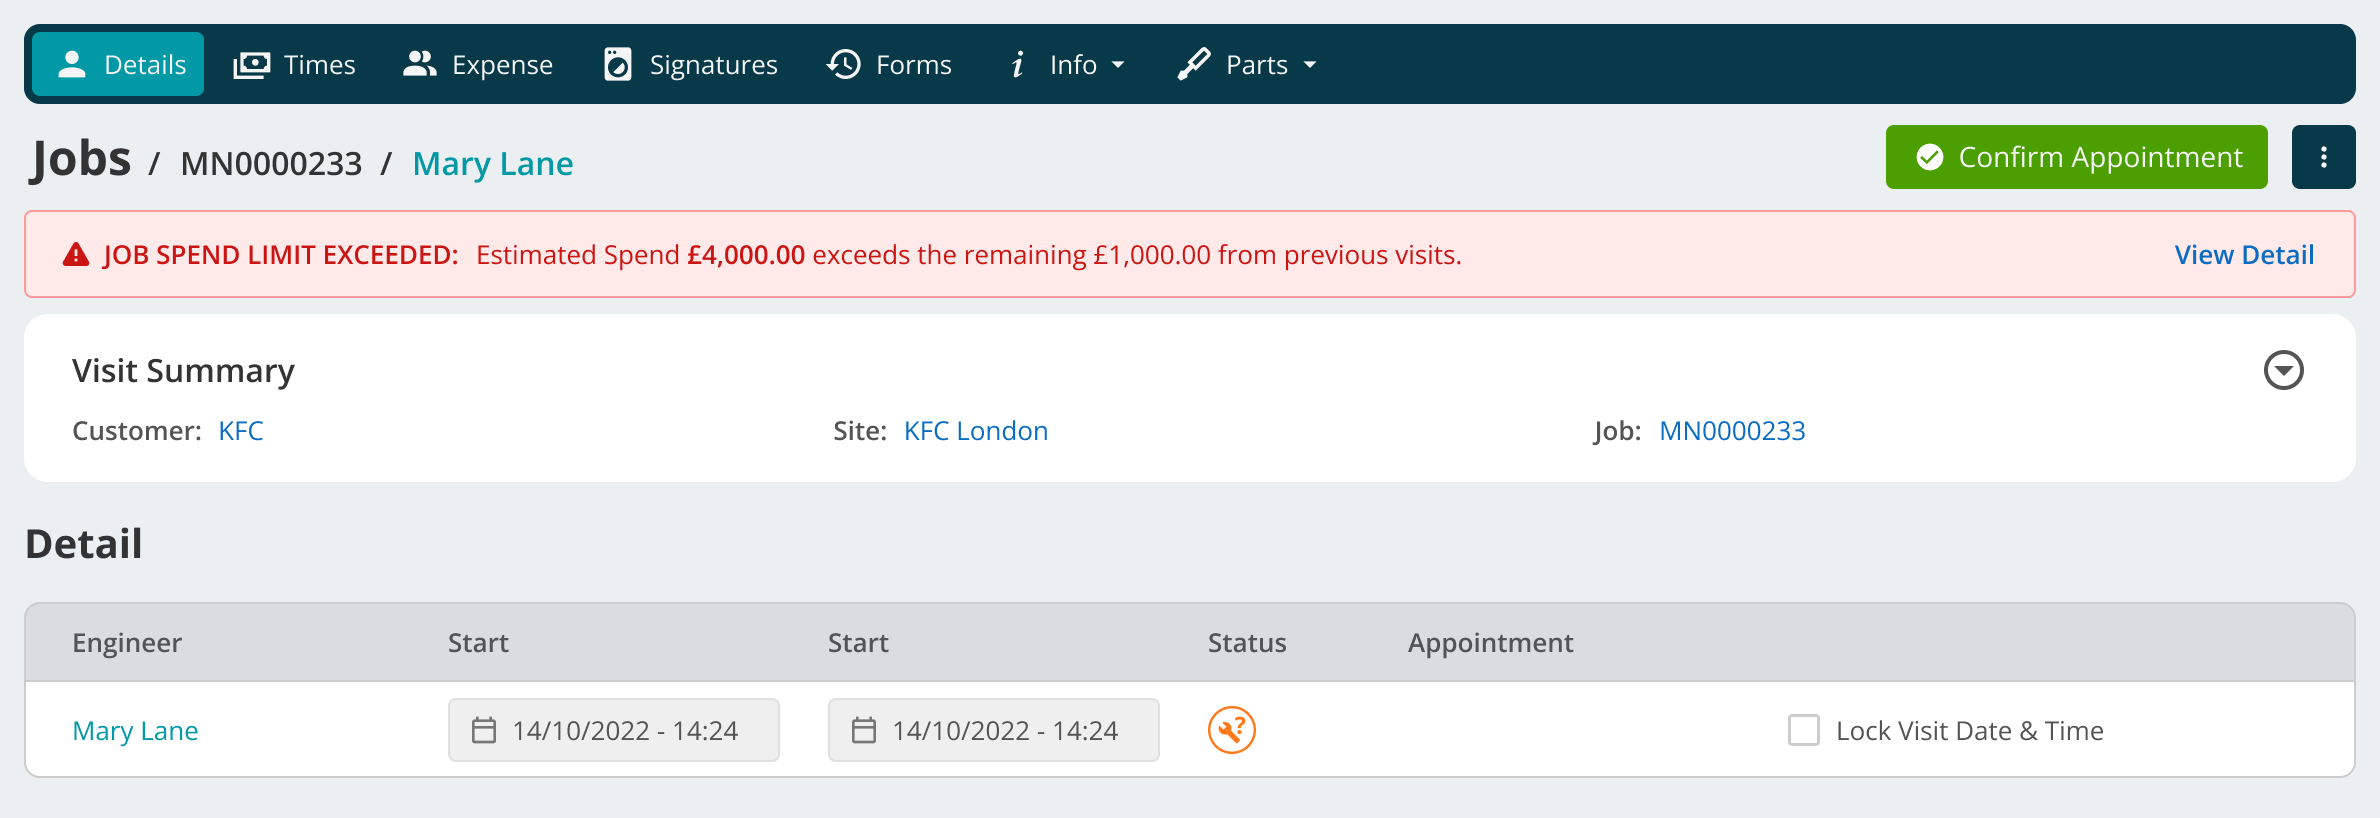Click the Times tab money icon

(x=251, y=65)
